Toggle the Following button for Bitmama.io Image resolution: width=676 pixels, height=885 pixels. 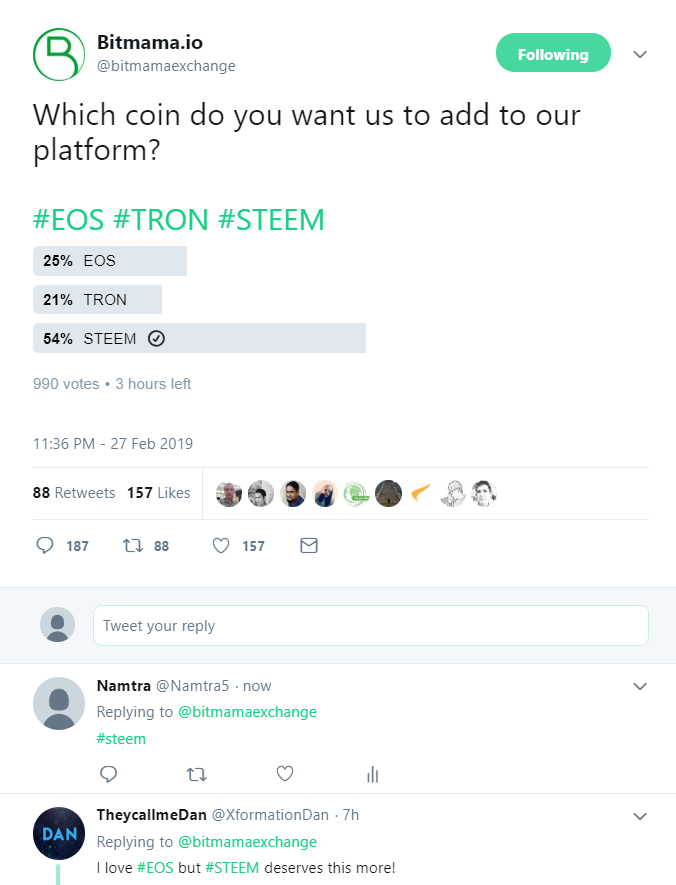pyautogui.click(x=553, y=55)
